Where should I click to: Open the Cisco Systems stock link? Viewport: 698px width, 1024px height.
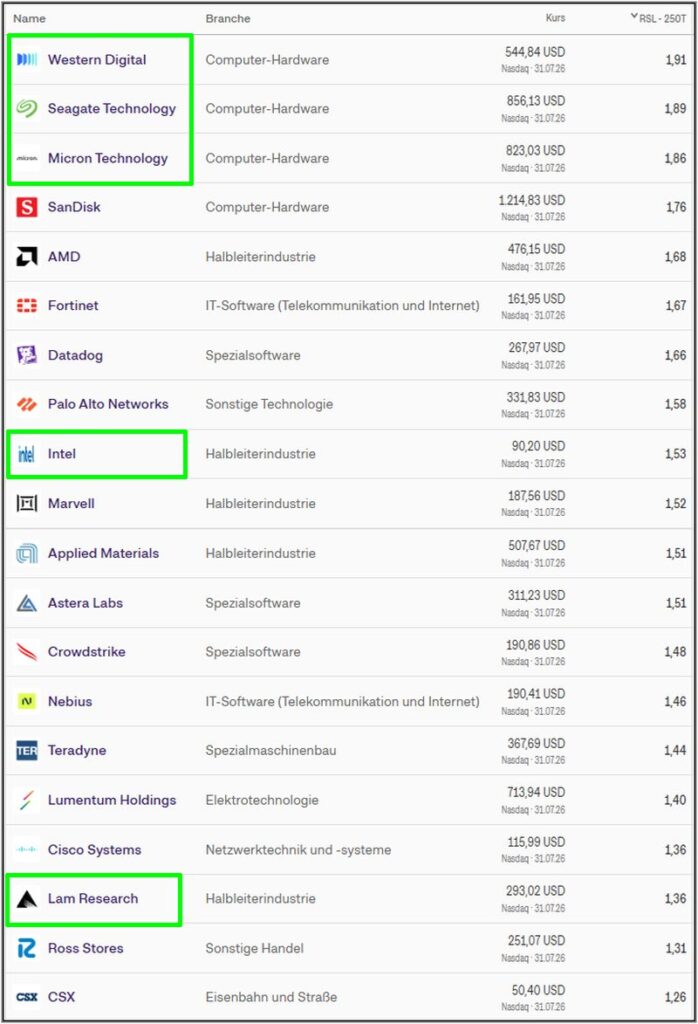(94, 850)
